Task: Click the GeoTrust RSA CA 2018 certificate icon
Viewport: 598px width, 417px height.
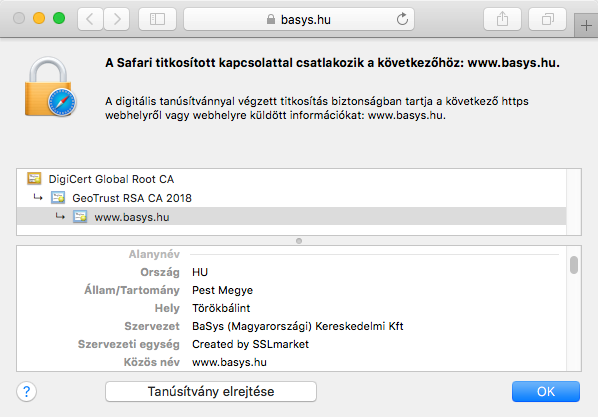Action: coord(58,198)
